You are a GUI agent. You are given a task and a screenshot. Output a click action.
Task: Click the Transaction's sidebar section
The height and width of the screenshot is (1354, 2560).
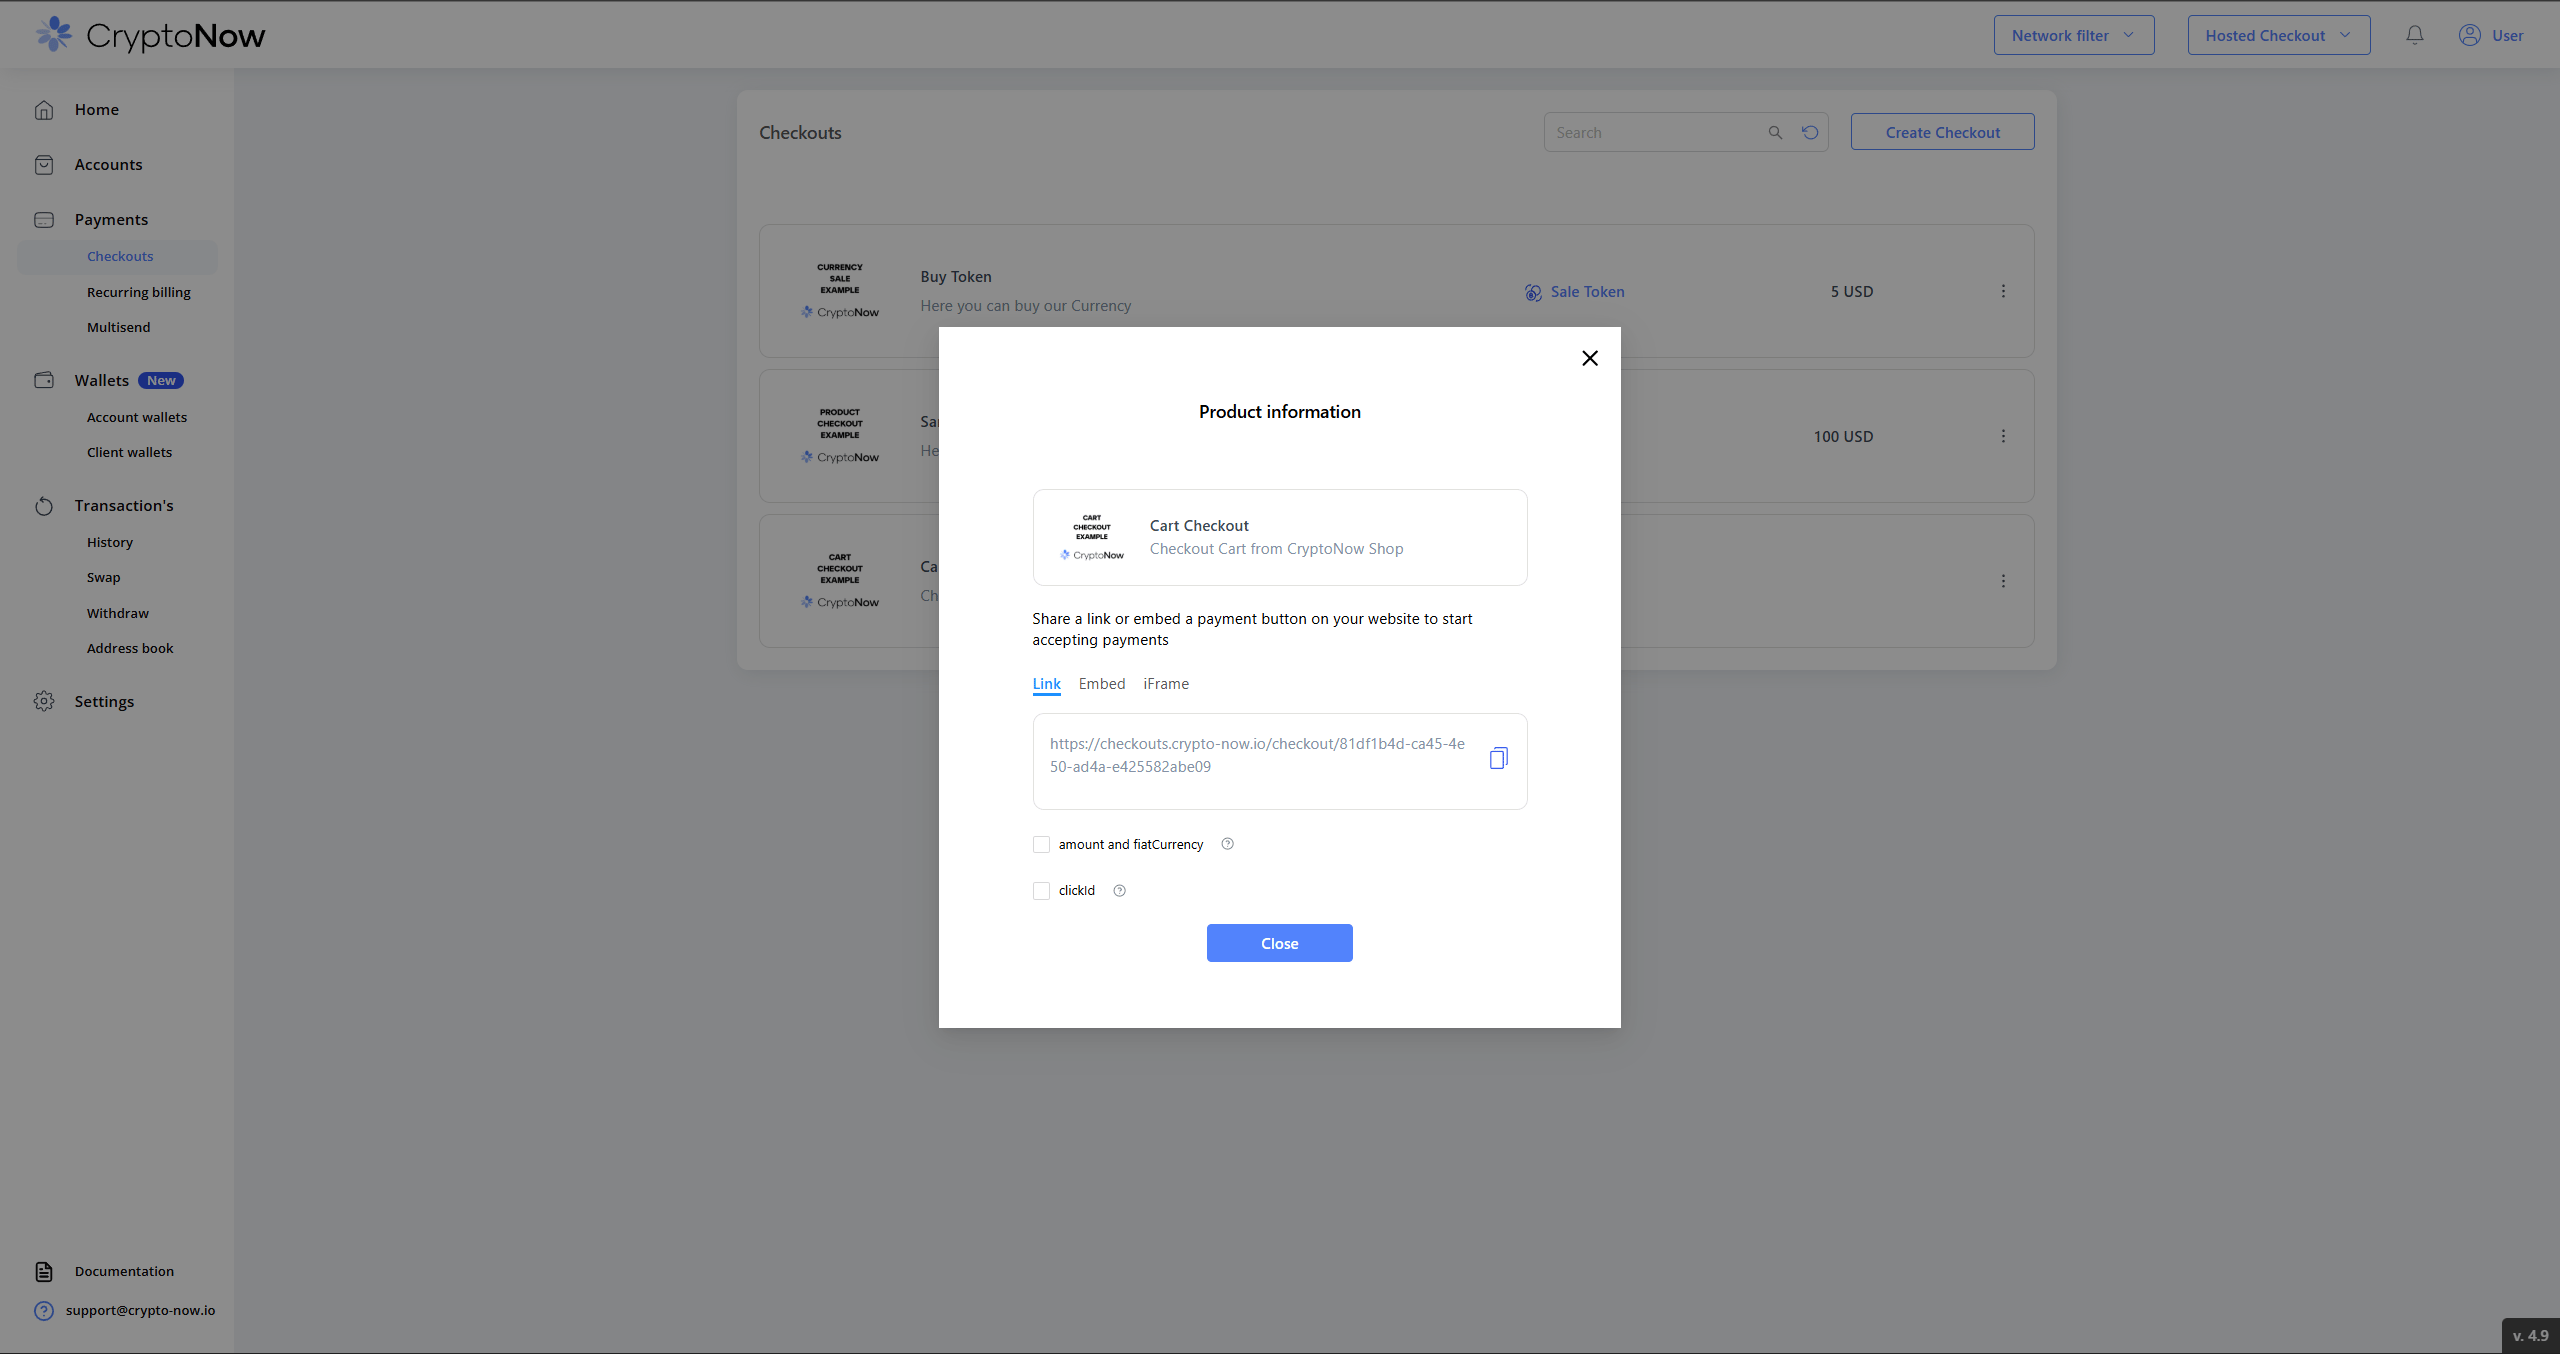[x=123, y=506]
